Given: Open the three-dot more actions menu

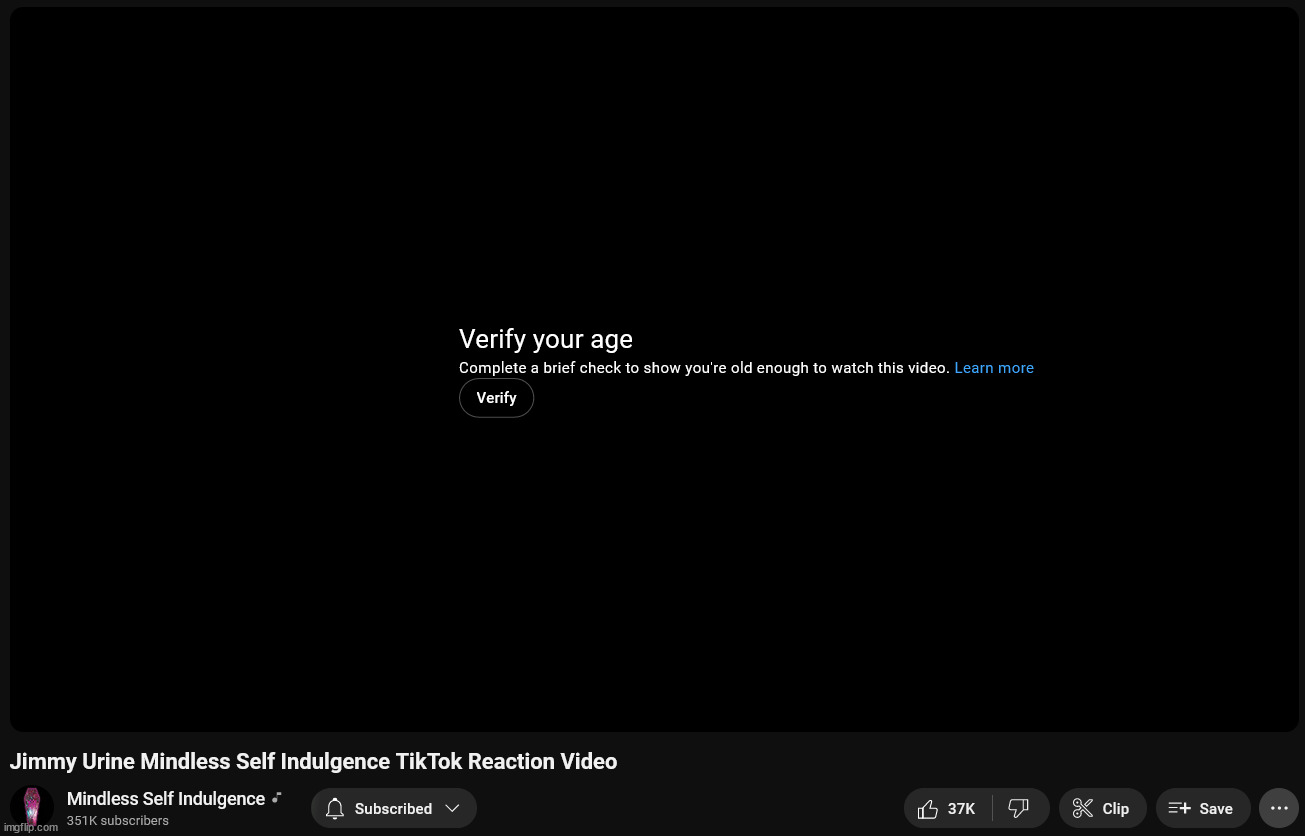Looking at the screenshot, I should [x=1279, y=809].
